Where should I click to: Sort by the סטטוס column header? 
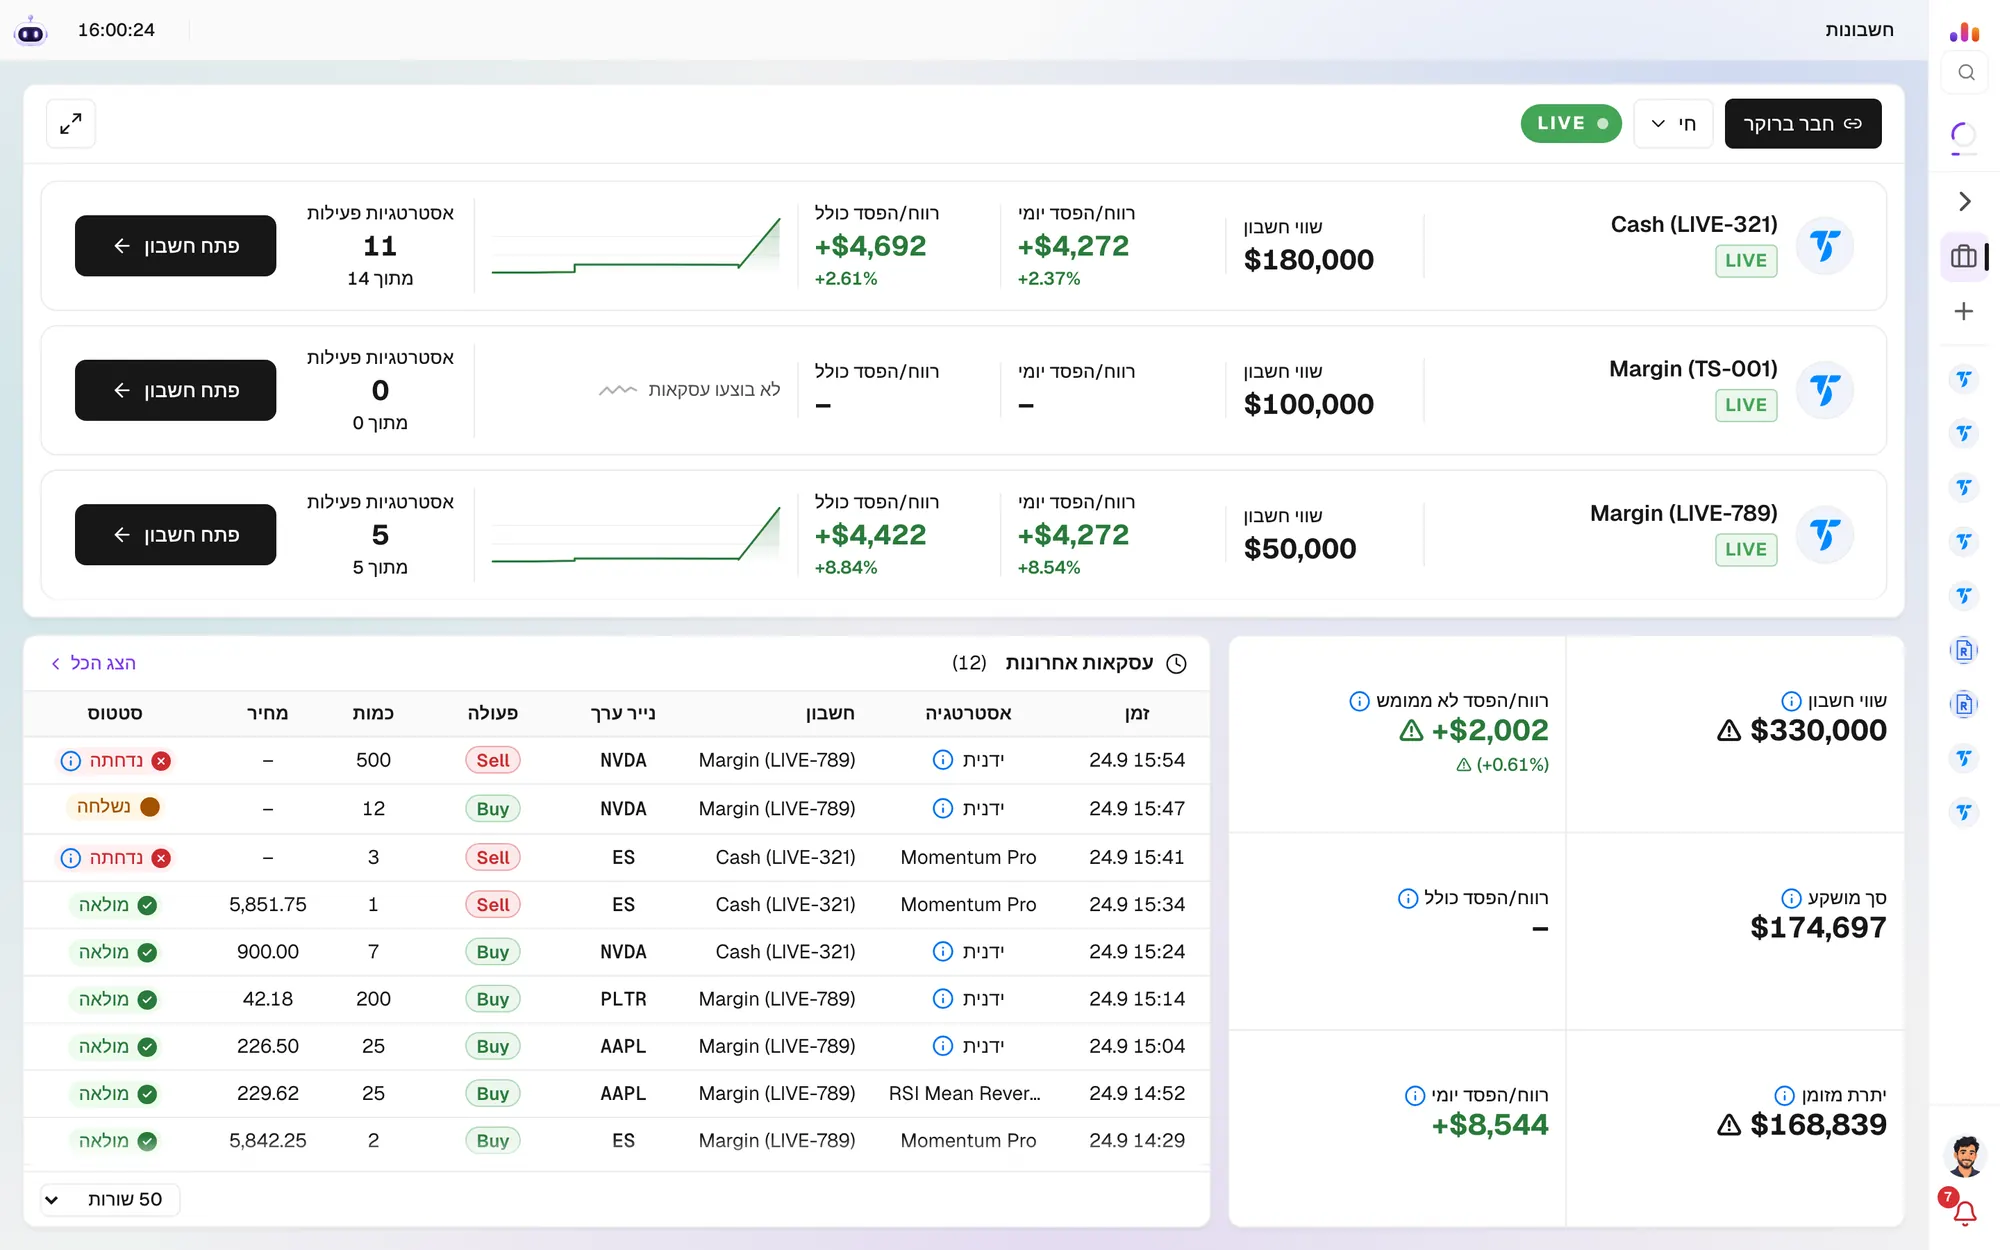coord(115,713)
